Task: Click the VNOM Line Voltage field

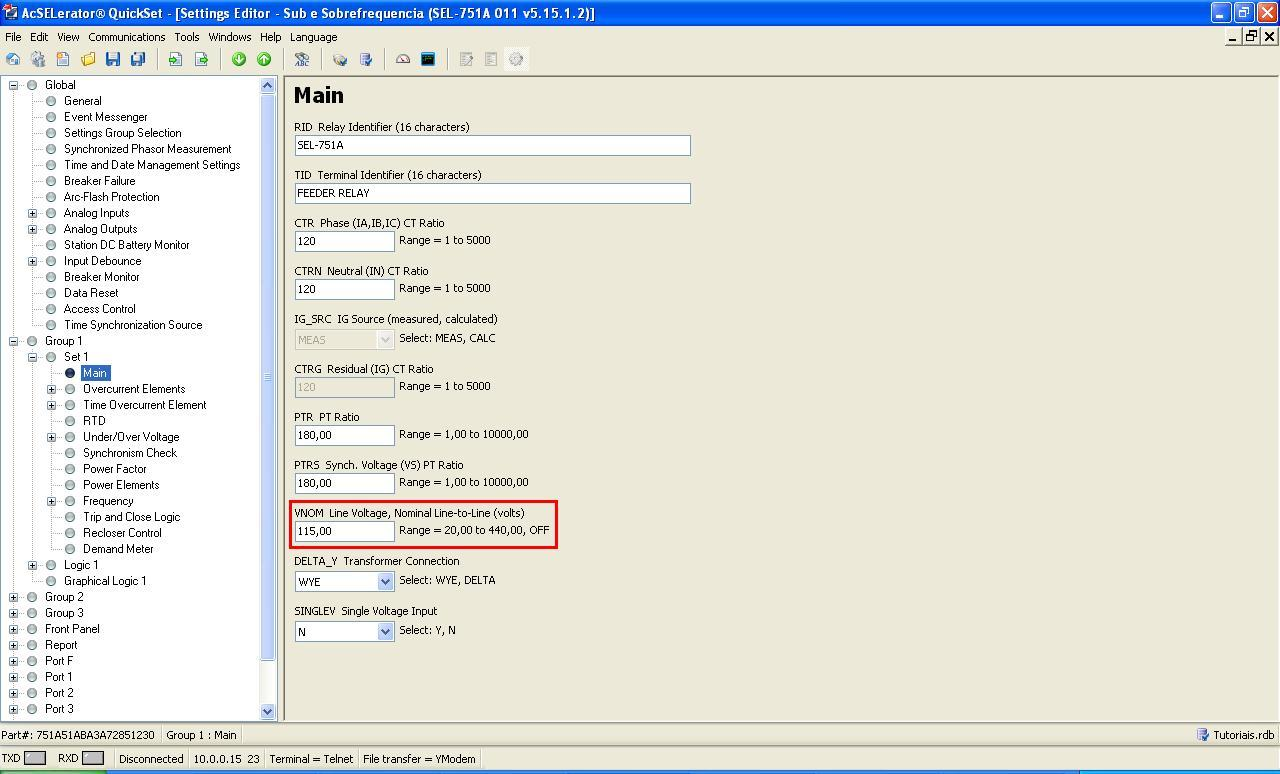Action: (344, 531)
